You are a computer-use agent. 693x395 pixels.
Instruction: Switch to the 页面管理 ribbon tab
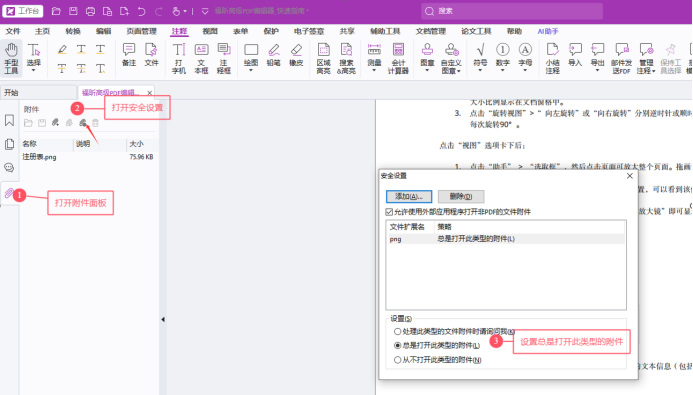[141, 31]
